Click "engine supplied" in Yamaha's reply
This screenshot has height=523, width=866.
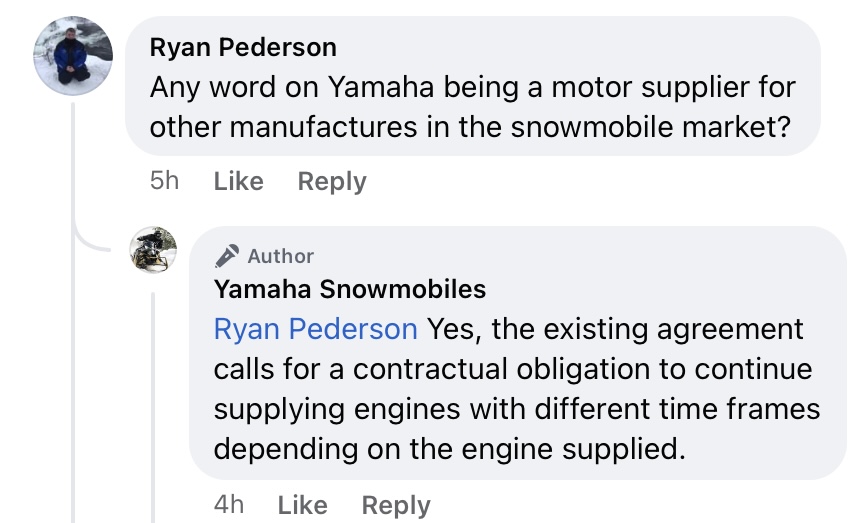[580, 448]
